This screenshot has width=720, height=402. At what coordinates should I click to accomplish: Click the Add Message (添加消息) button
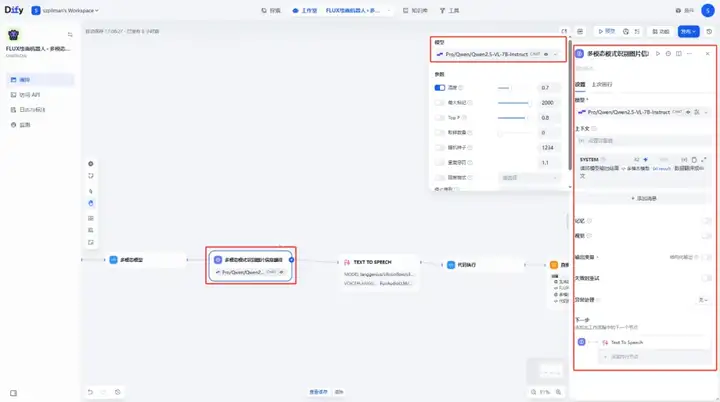(x=643, y=198)
